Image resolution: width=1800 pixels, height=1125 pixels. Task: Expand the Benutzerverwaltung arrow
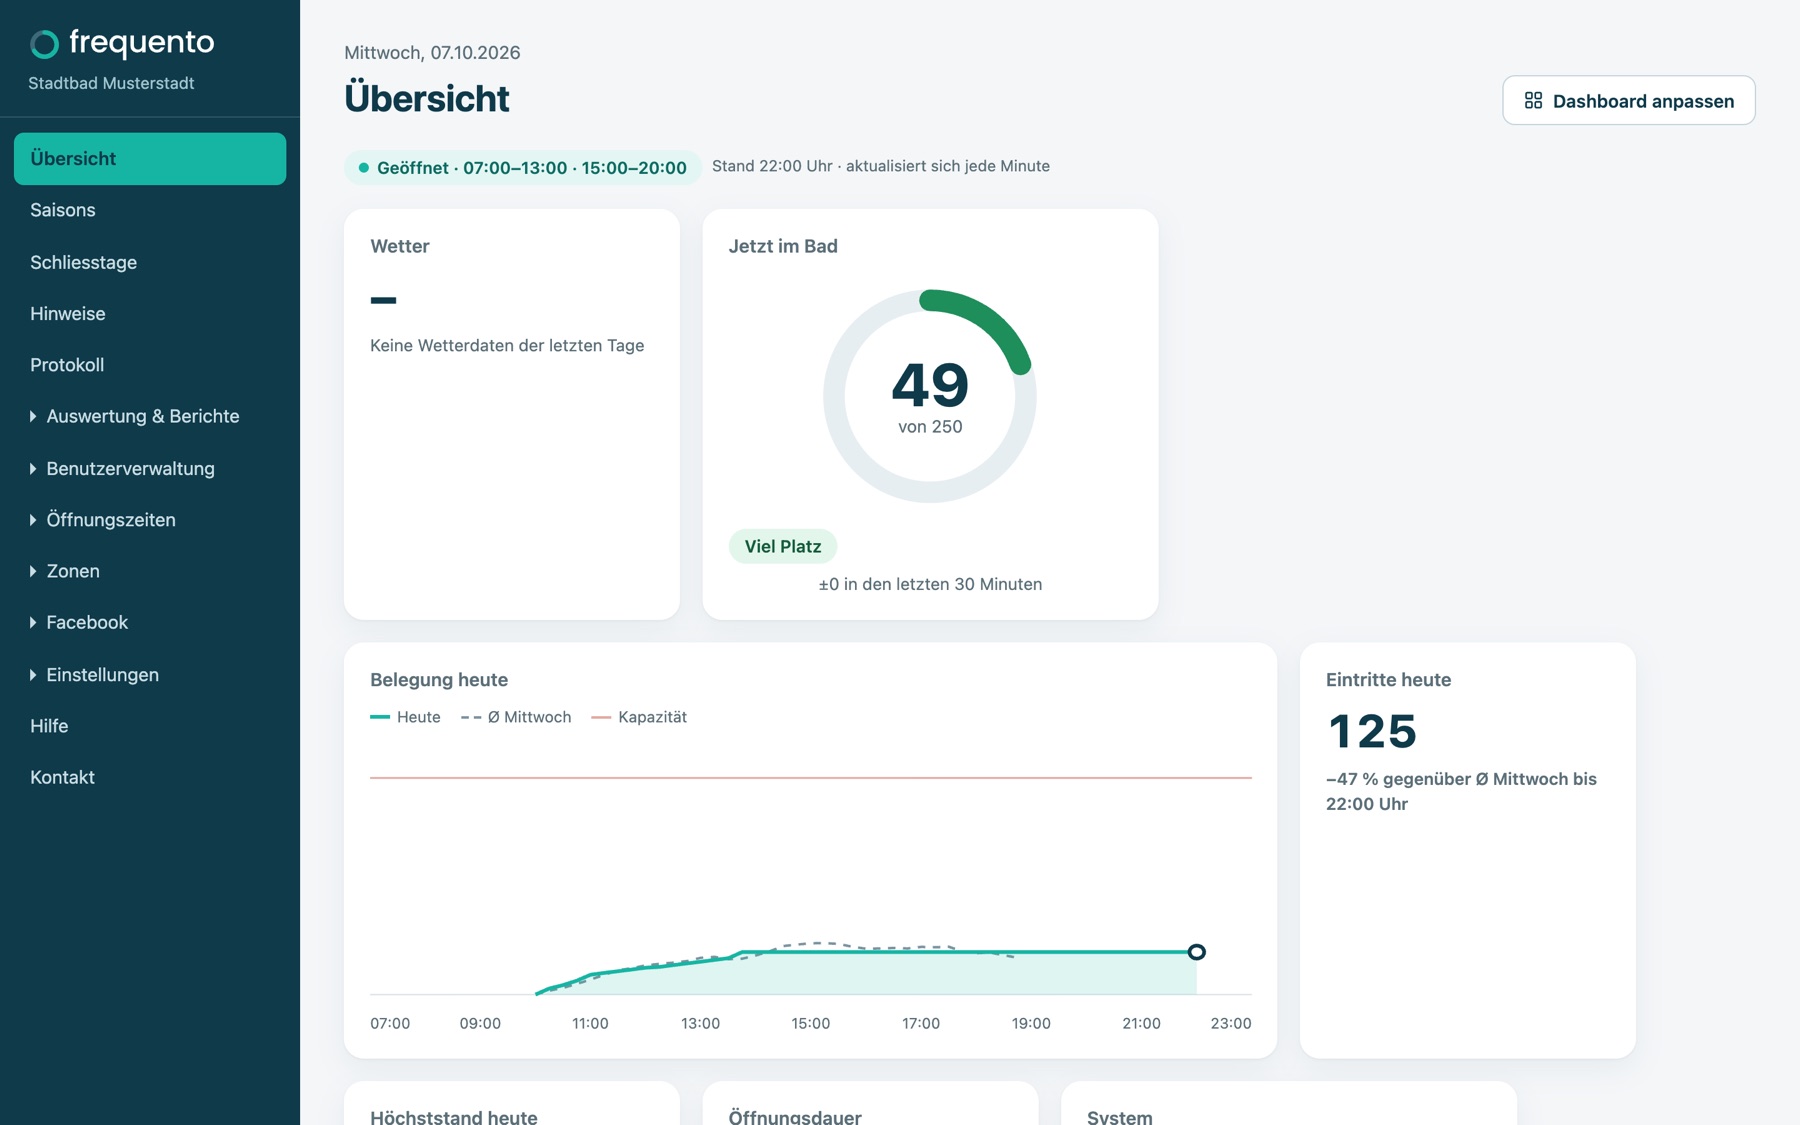coord(33,468)
